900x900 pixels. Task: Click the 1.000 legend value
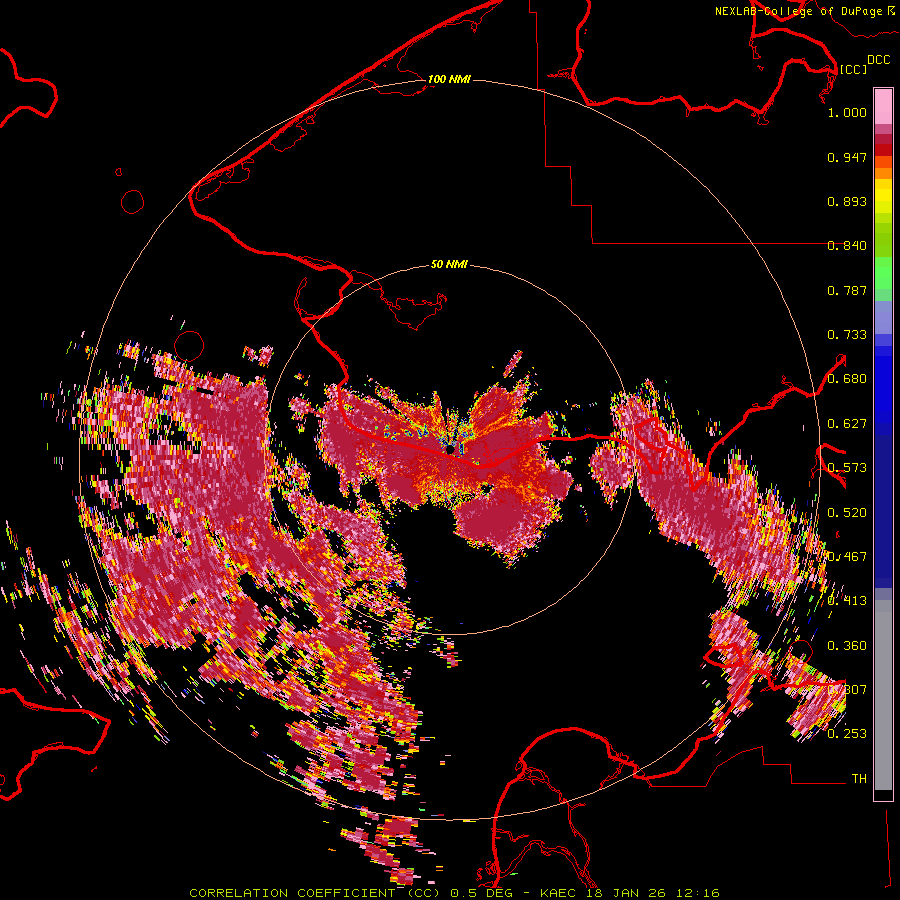click(847, 112)
